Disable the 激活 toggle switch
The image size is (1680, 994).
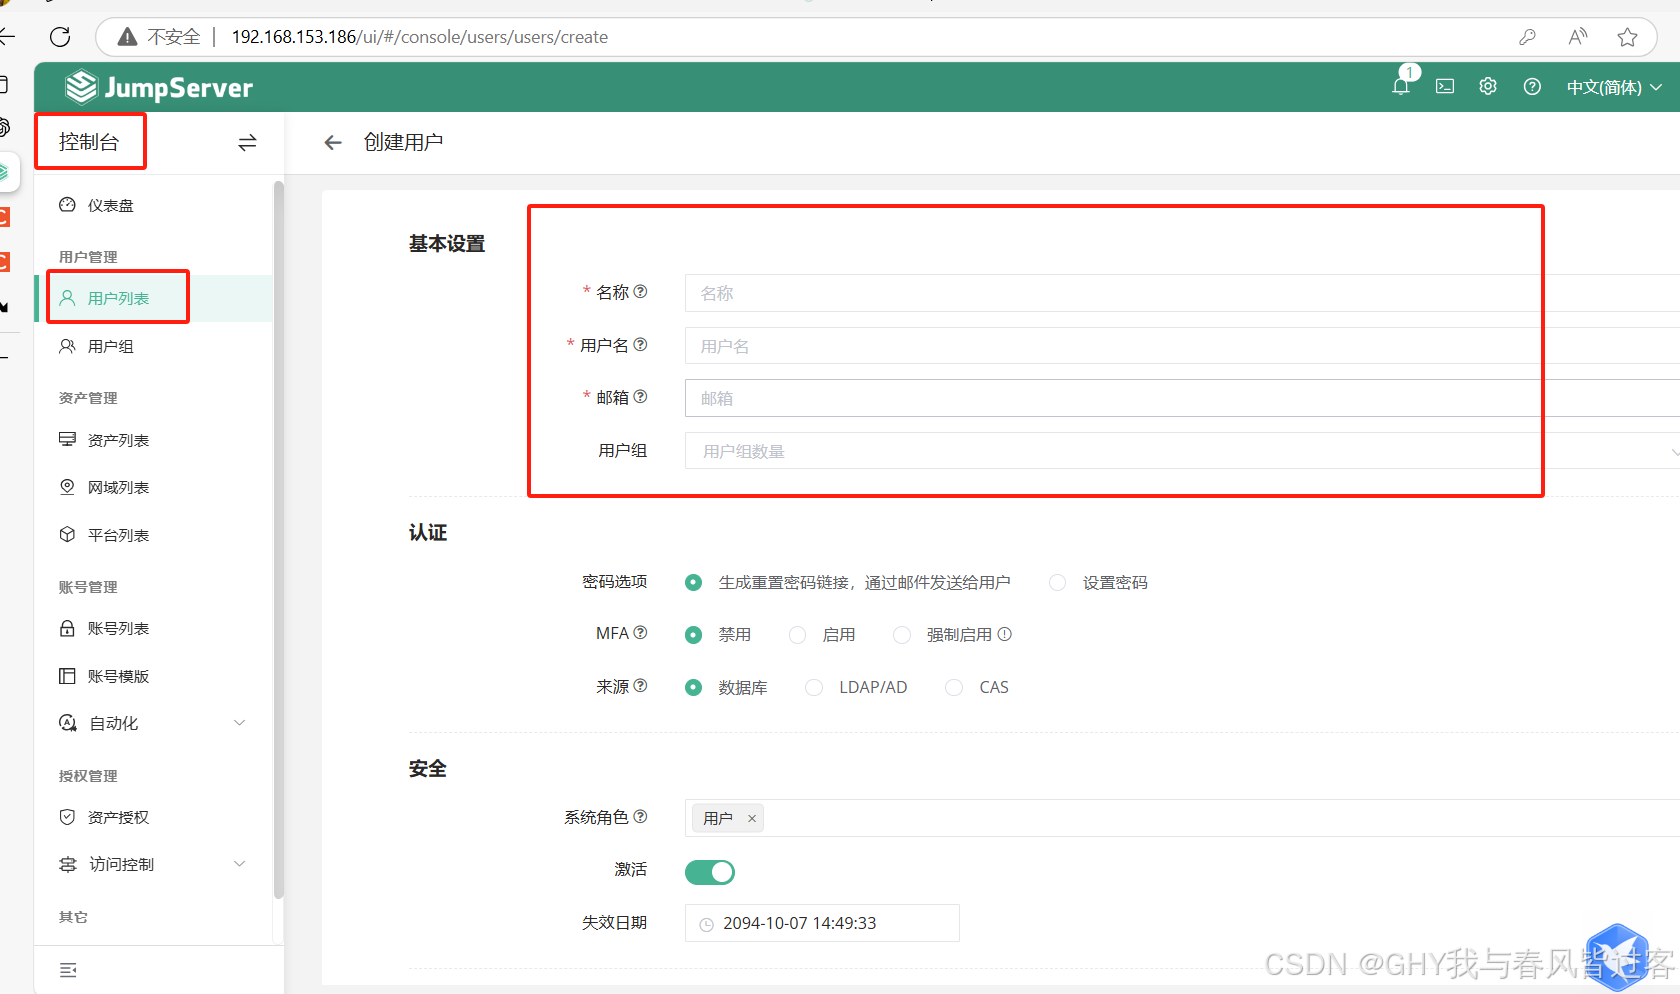pyautogui.click(x=709, y=871)
